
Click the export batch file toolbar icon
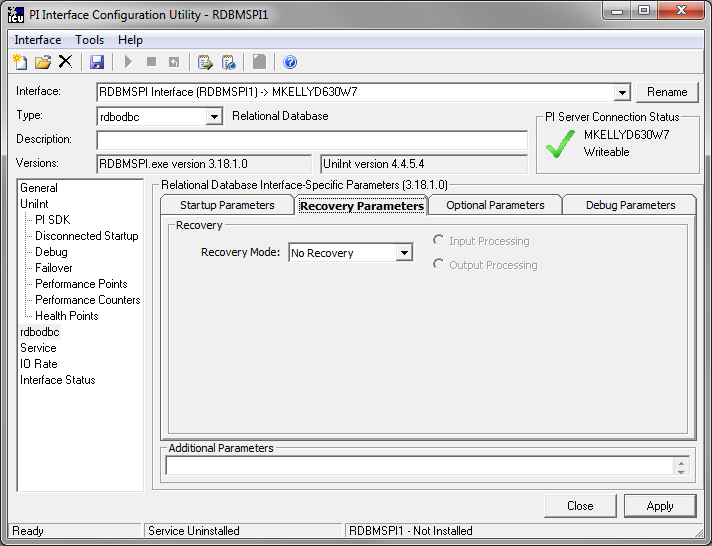click(x=205, y=62)
